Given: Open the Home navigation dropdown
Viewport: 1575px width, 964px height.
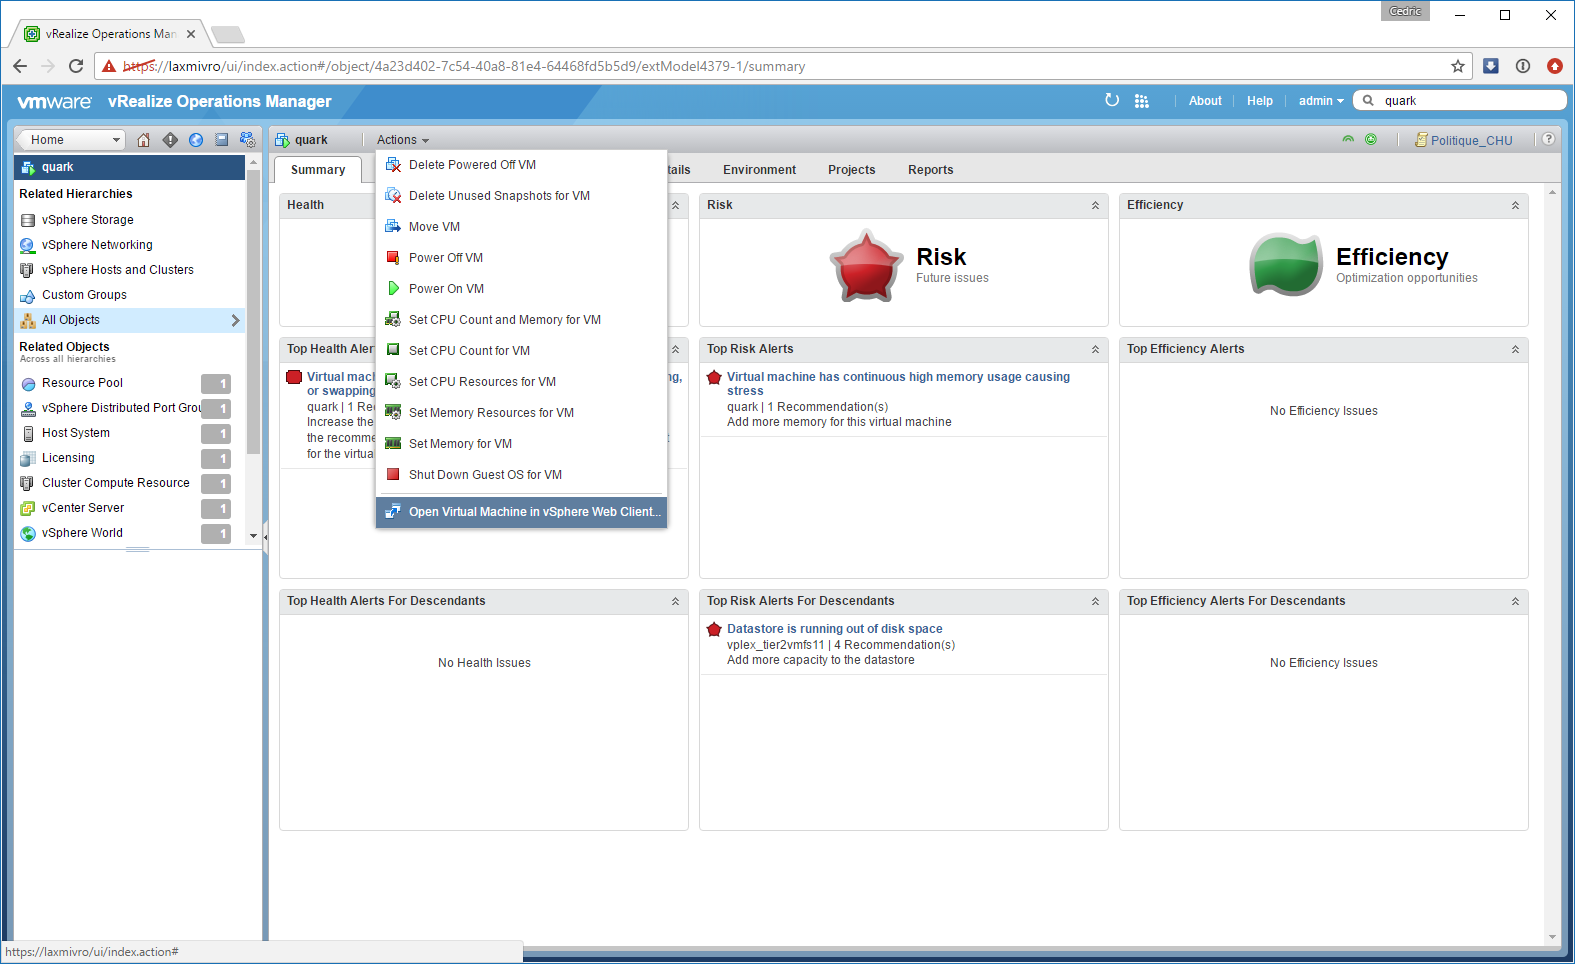Looking at the screenshot, I should click(70, 140).
